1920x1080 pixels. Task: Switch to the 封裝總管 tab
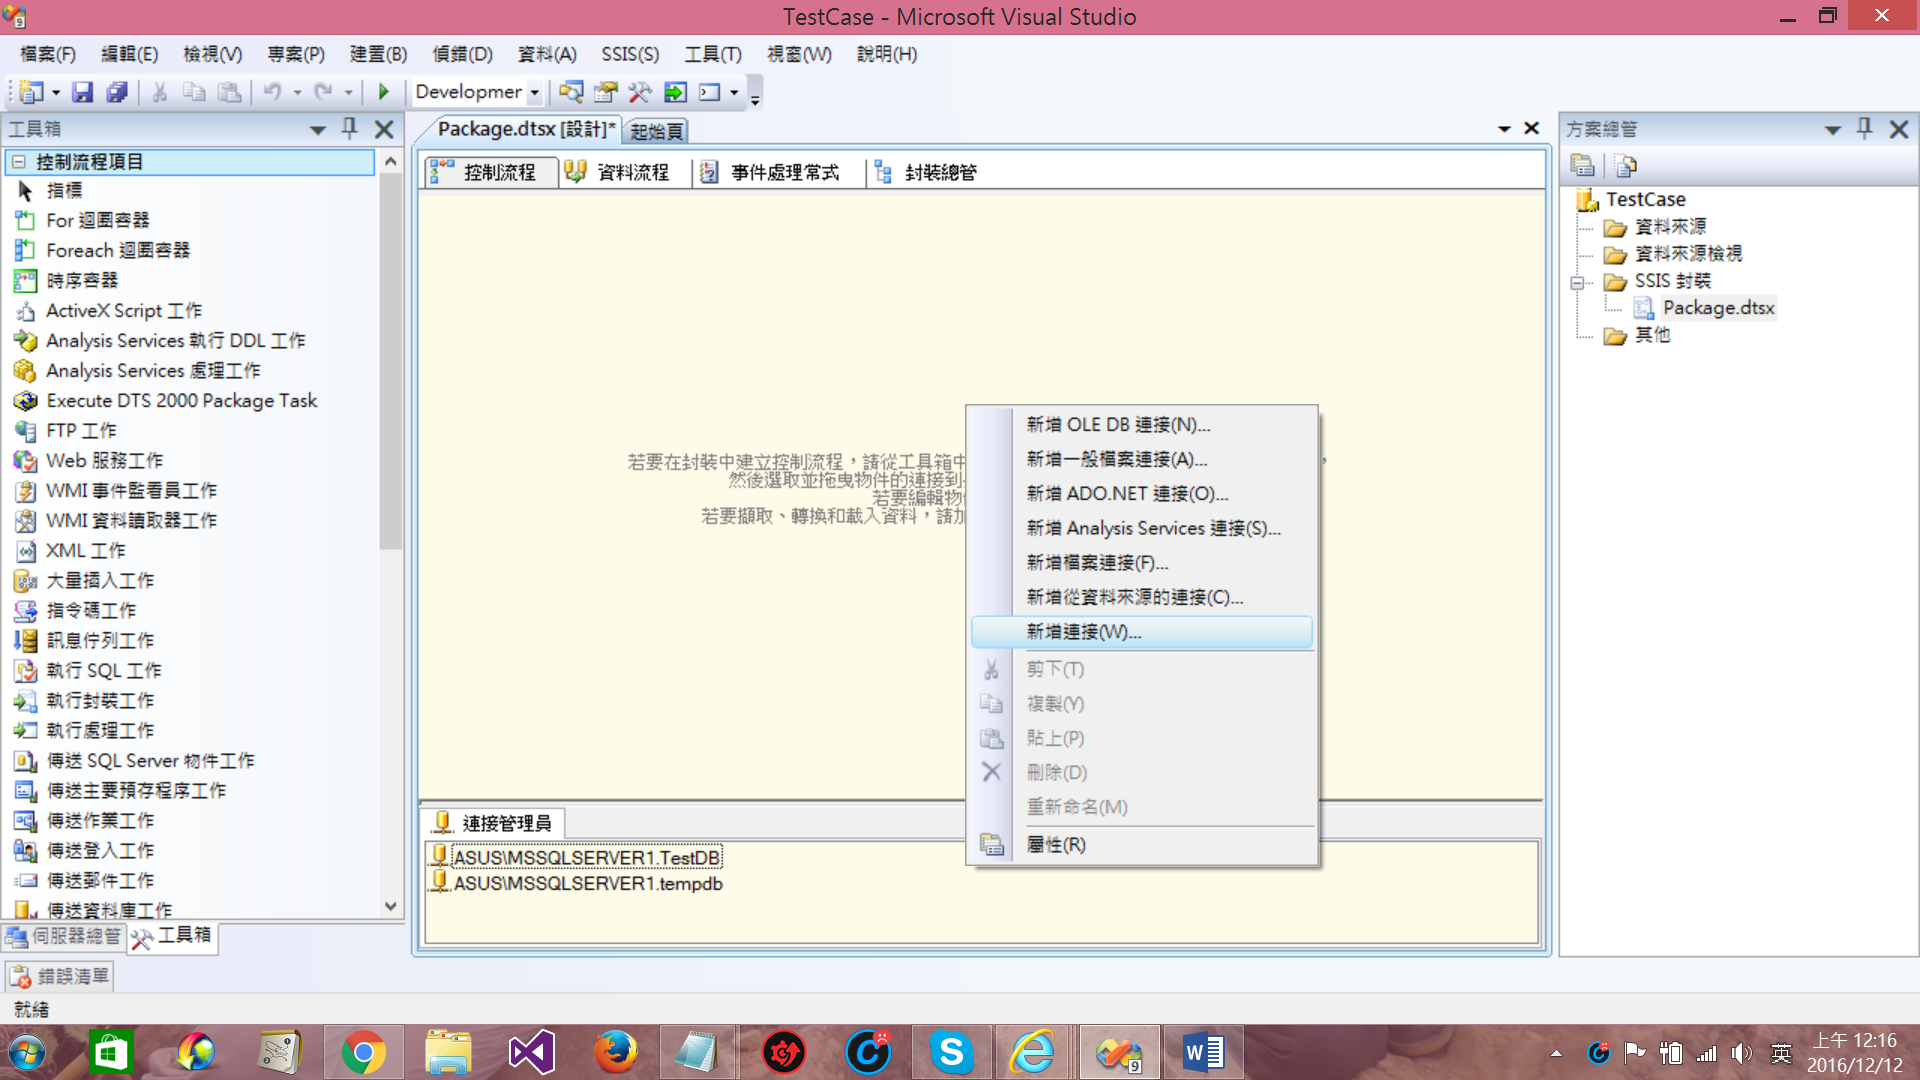tap(928, 172)
